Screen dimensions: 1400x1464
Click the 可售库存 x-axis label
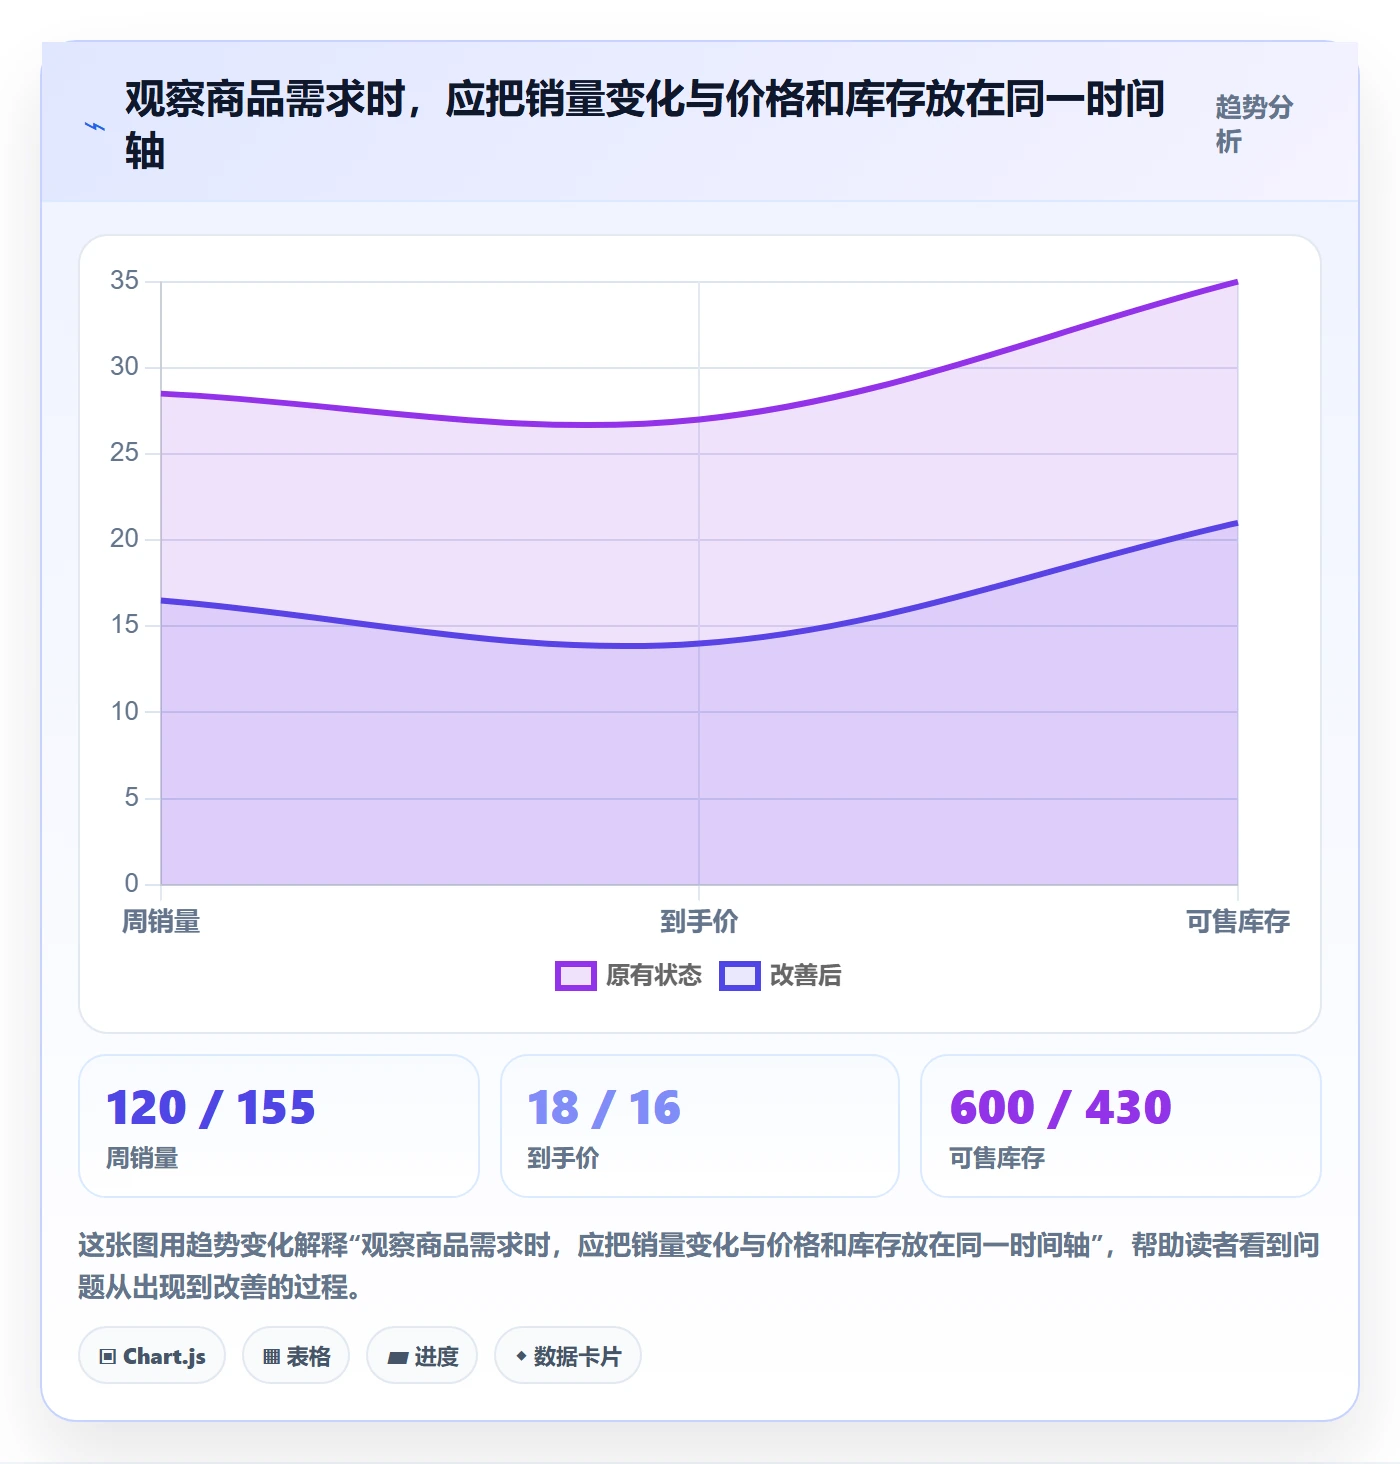(x=1238, y=921)
